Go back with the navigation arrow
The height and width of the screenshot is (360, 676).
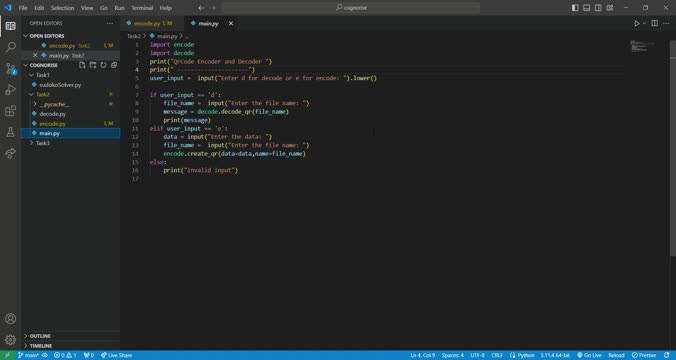(201, 8)
